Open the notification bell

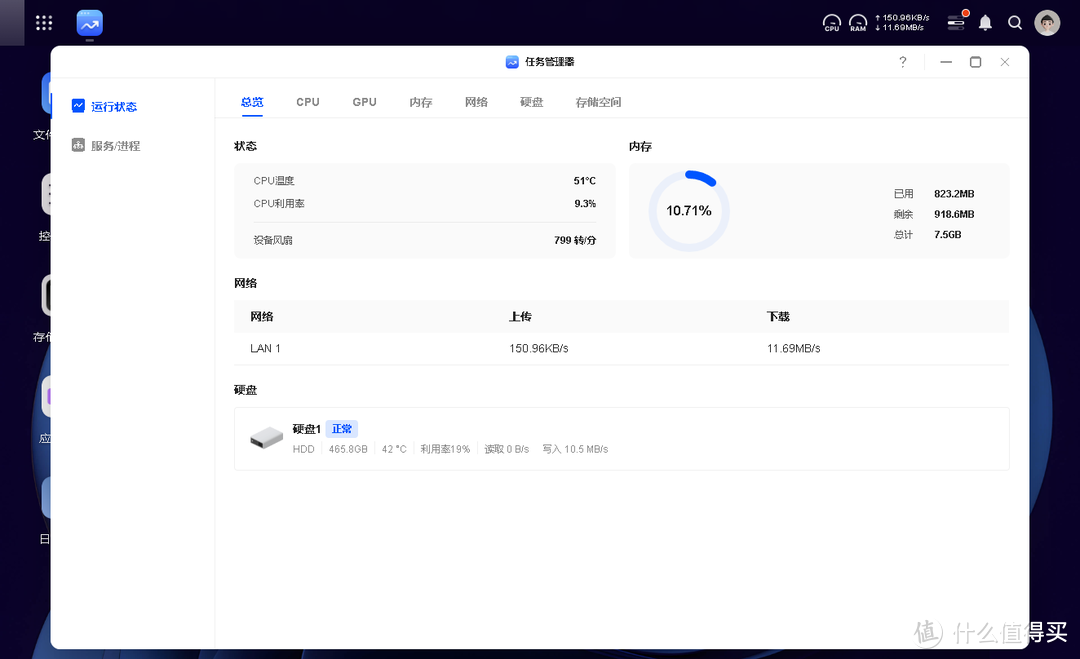(985, 22)
